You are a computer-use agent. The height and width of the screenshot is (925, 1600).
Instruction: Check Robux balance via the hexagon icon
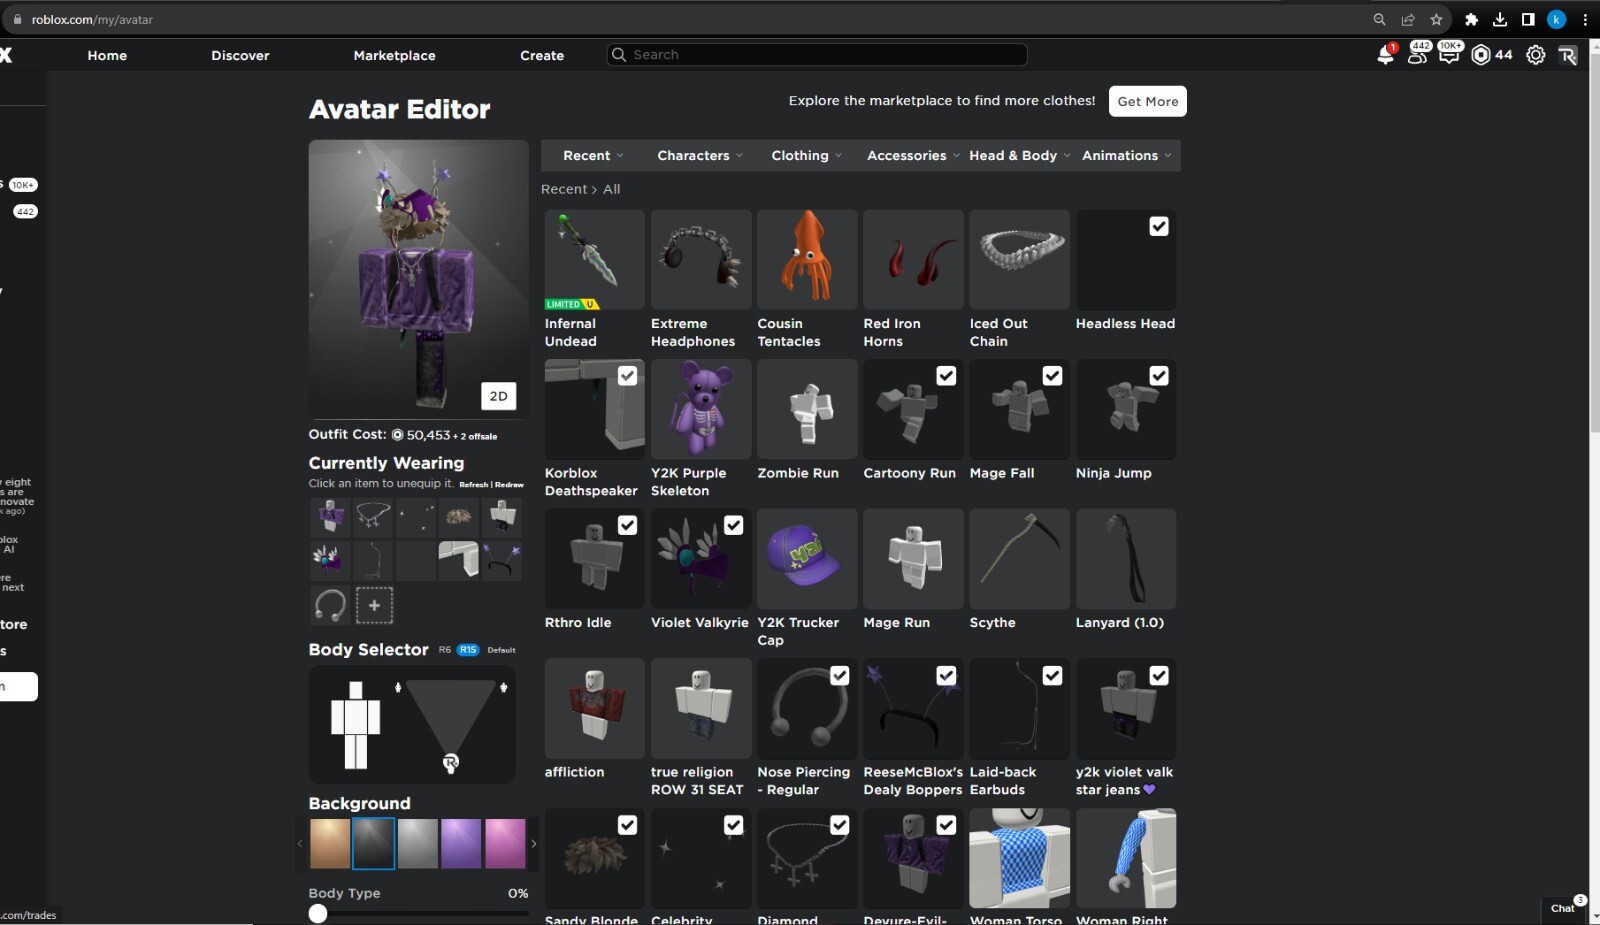[x=1481, y=55]
